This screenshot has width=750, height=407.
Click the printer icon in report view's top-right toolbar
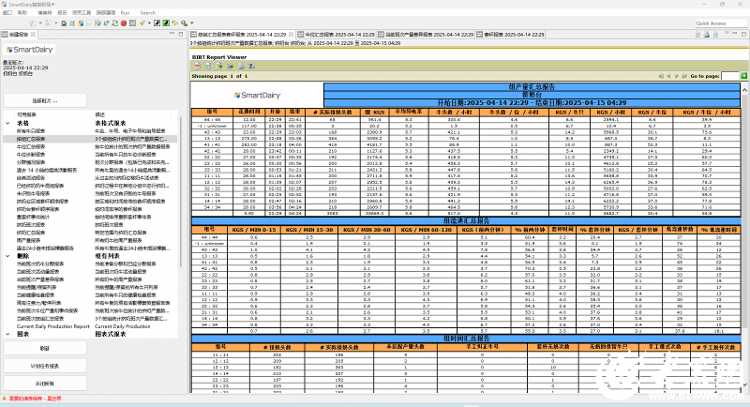tap(706, 34)
